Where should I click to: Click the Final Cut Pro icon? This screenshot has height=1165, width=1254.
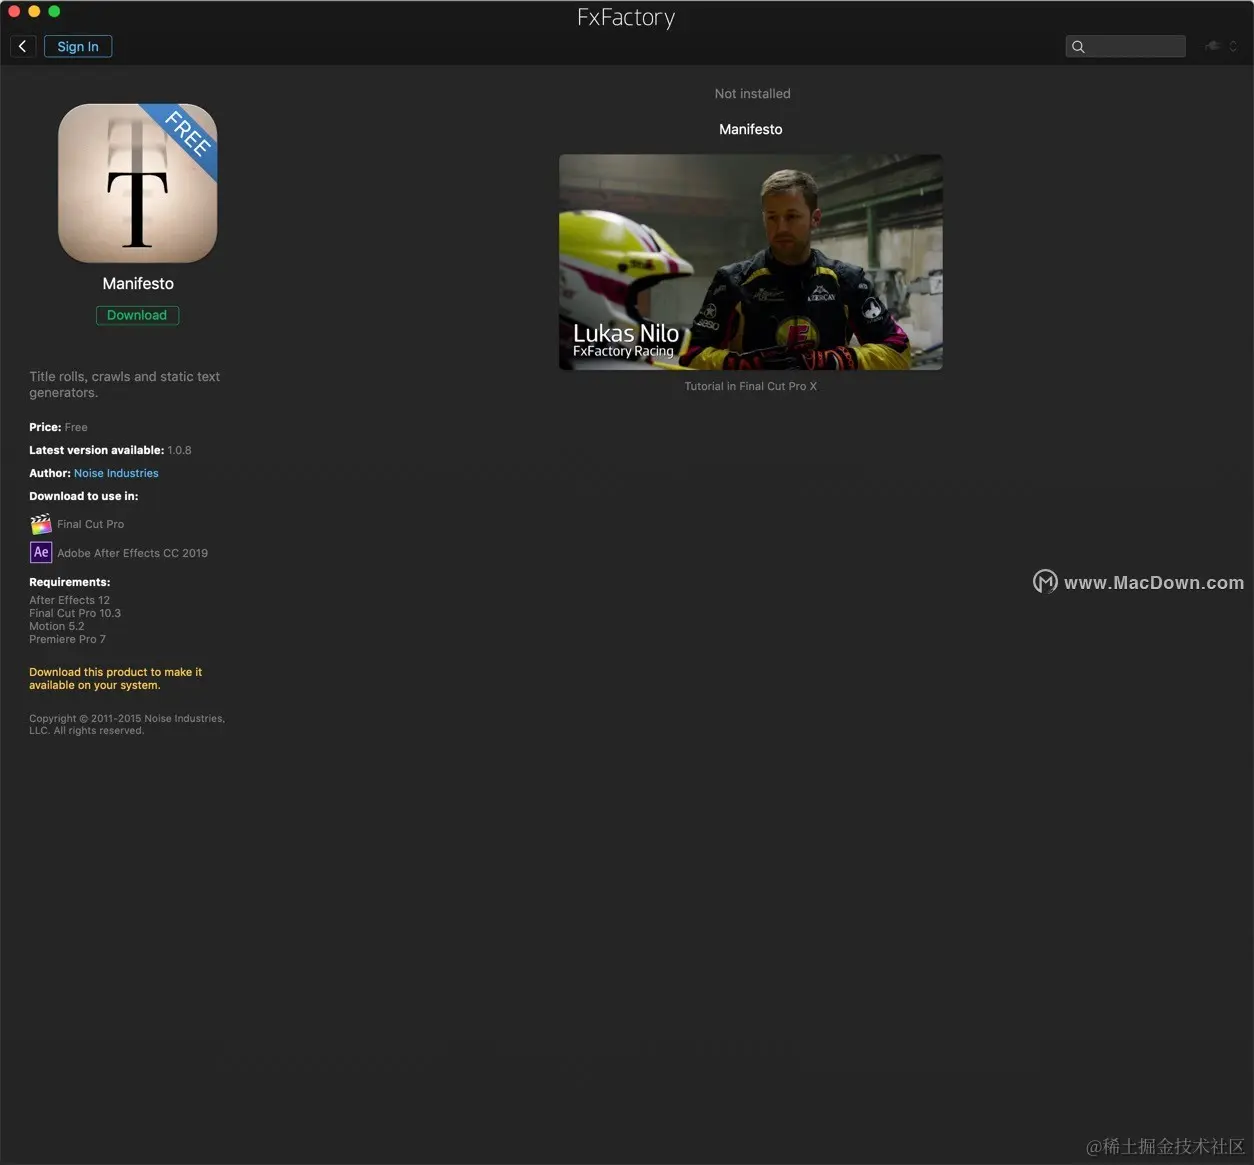coord(41,524)
